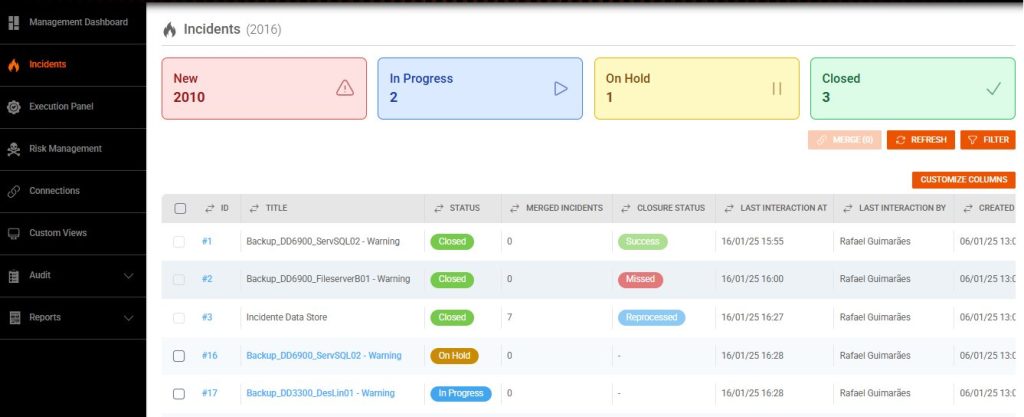Click the Management Dashboard grid icon
Screen dimensions: 1024x417
[14, 22]
